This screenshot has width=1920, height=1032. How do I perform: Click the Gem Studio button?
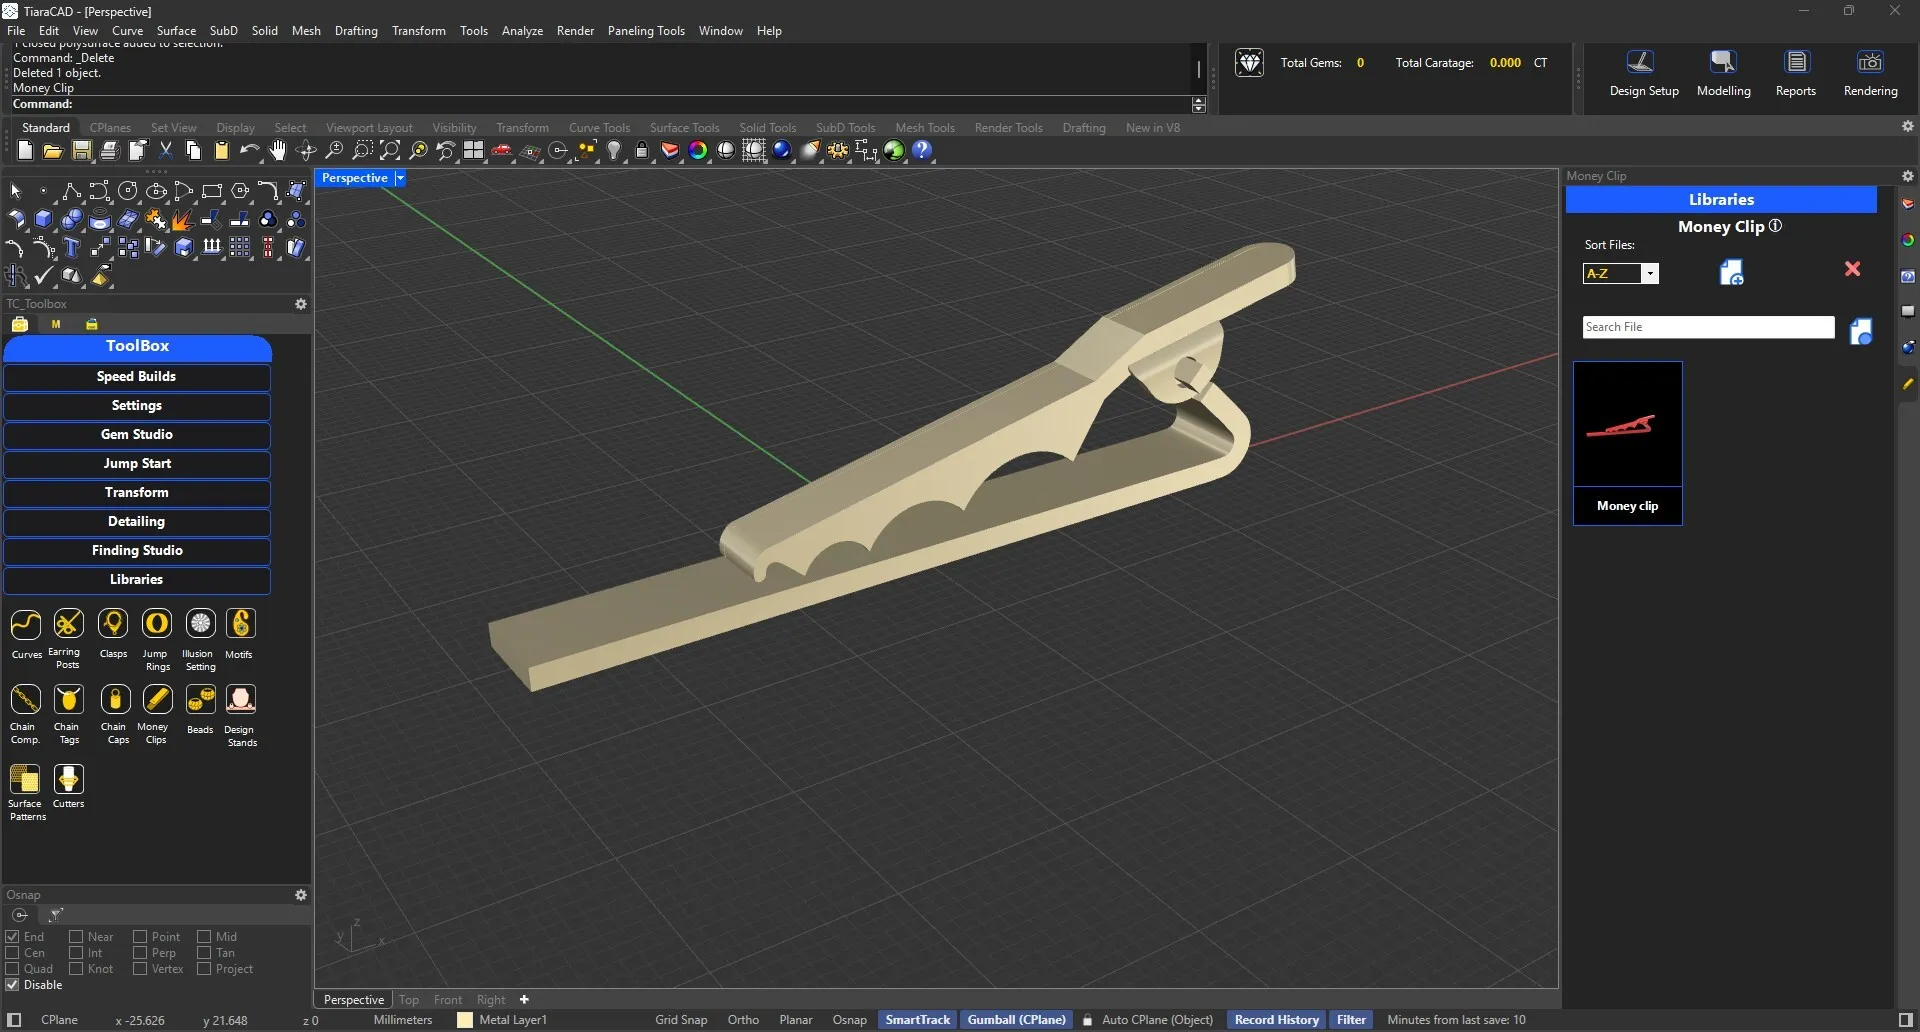point(137,435)
